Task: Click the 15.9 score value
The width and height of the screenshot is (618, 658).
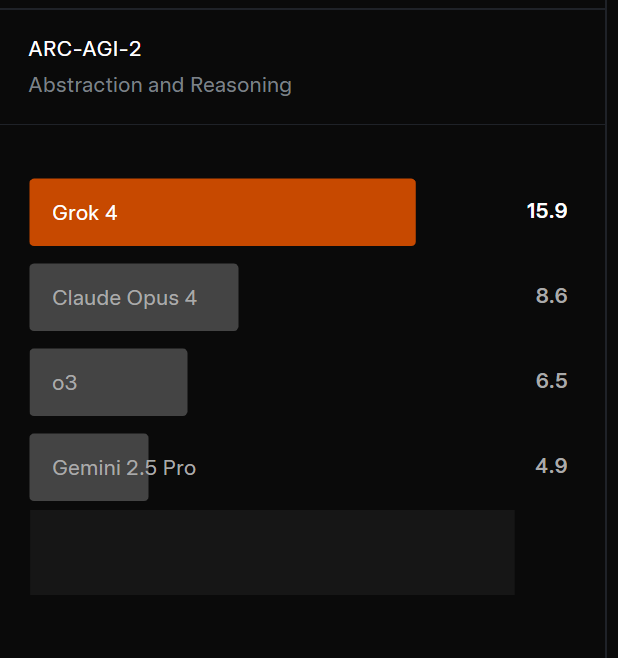Action: [547, 211]
